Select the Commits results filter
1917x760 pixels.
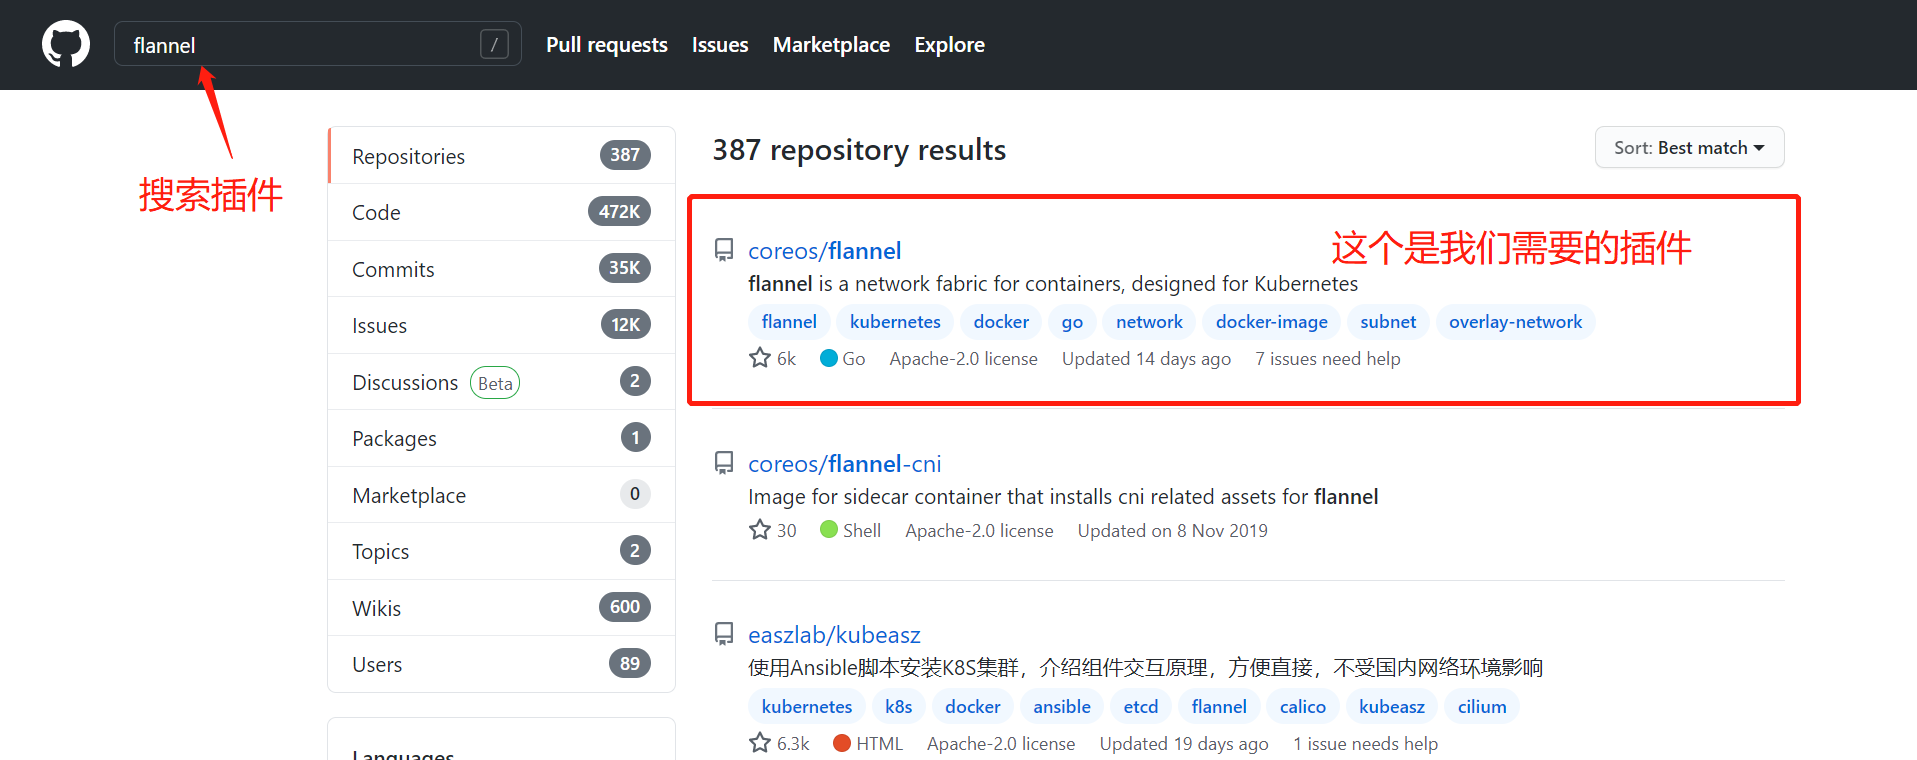pos(501,269)
